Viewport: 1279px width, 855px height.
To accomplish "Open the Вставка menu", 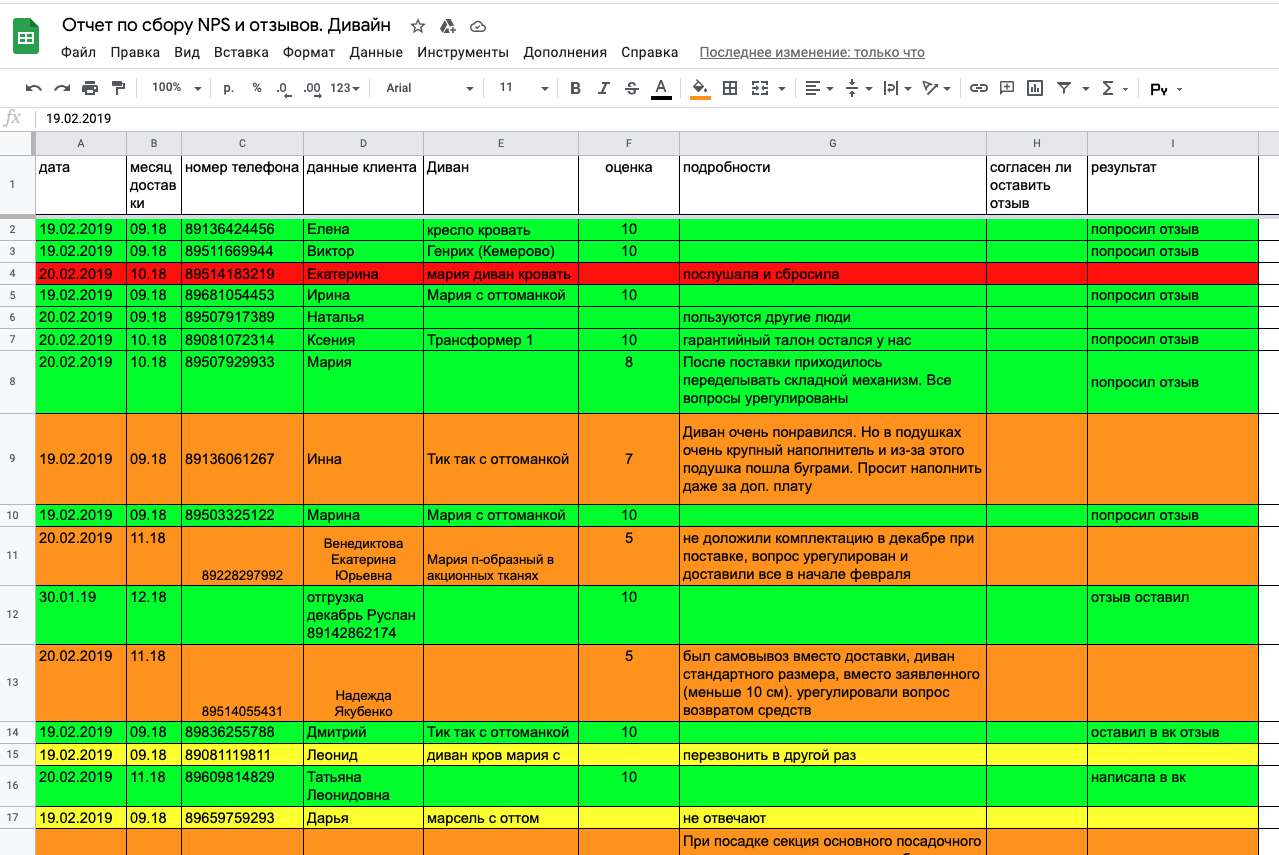I will point(241,52).
